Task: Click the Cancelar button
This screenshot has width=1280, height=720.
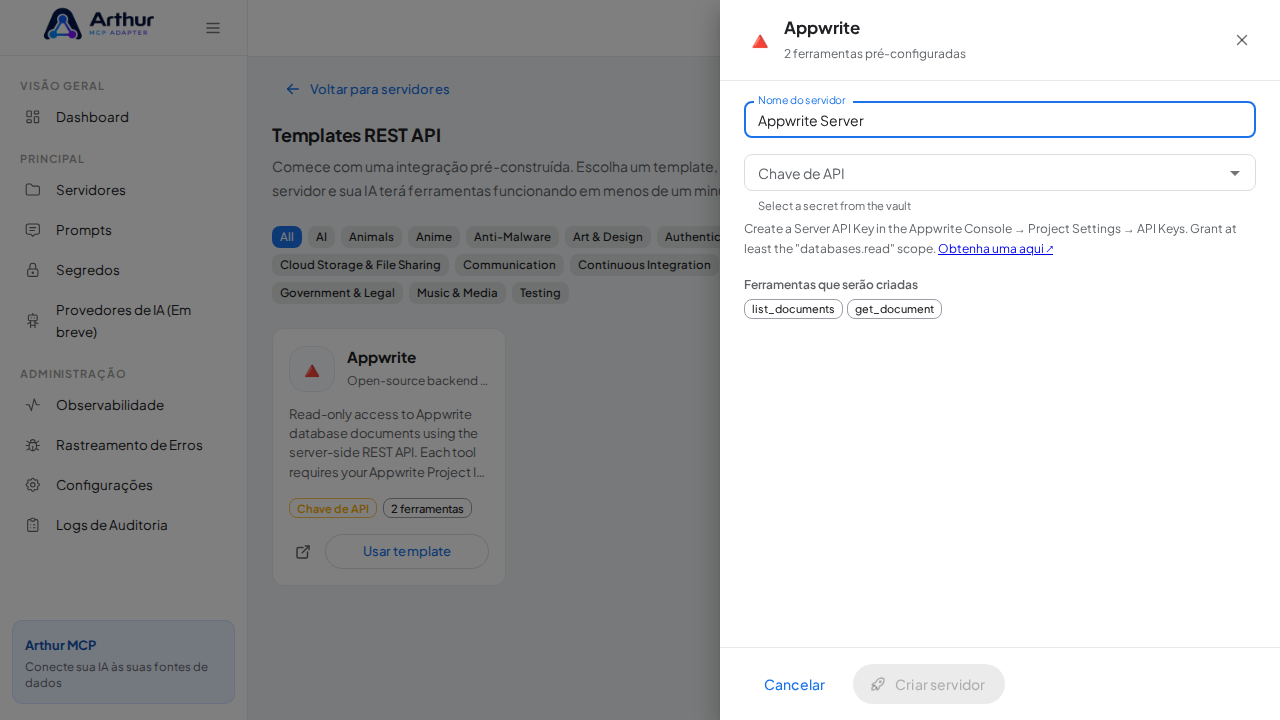Action: tap(794, 684)
